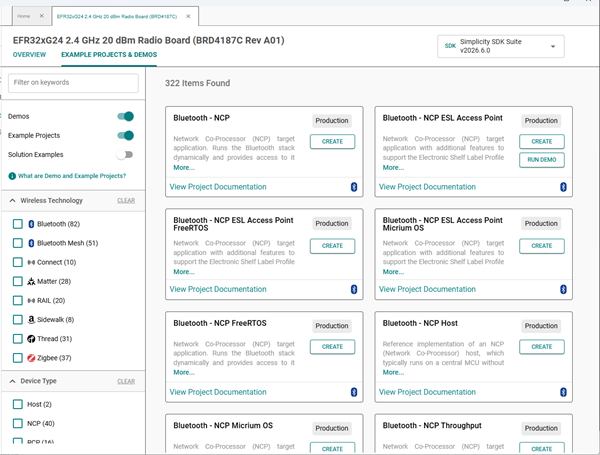600x455 pixels.
Task: Click Bluetooth icon on ESL Access Point Micrium OS card
Action: click(563, 289)
